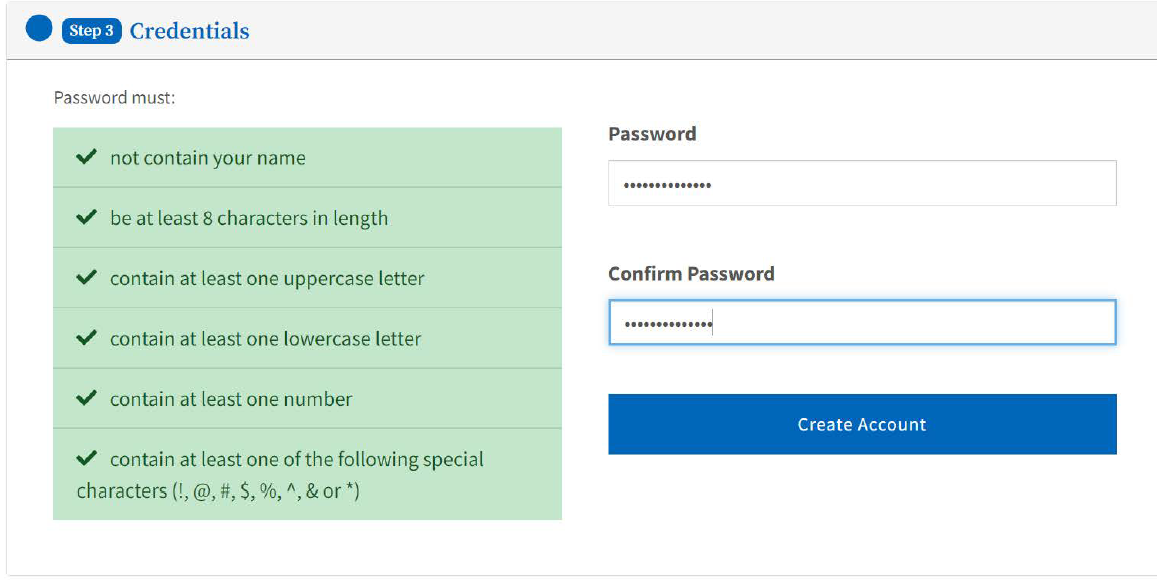This screenshot has width=1157, height=587.
Task: Click the checkmark for the uppercase letter rule
Action: pos(87,277)
